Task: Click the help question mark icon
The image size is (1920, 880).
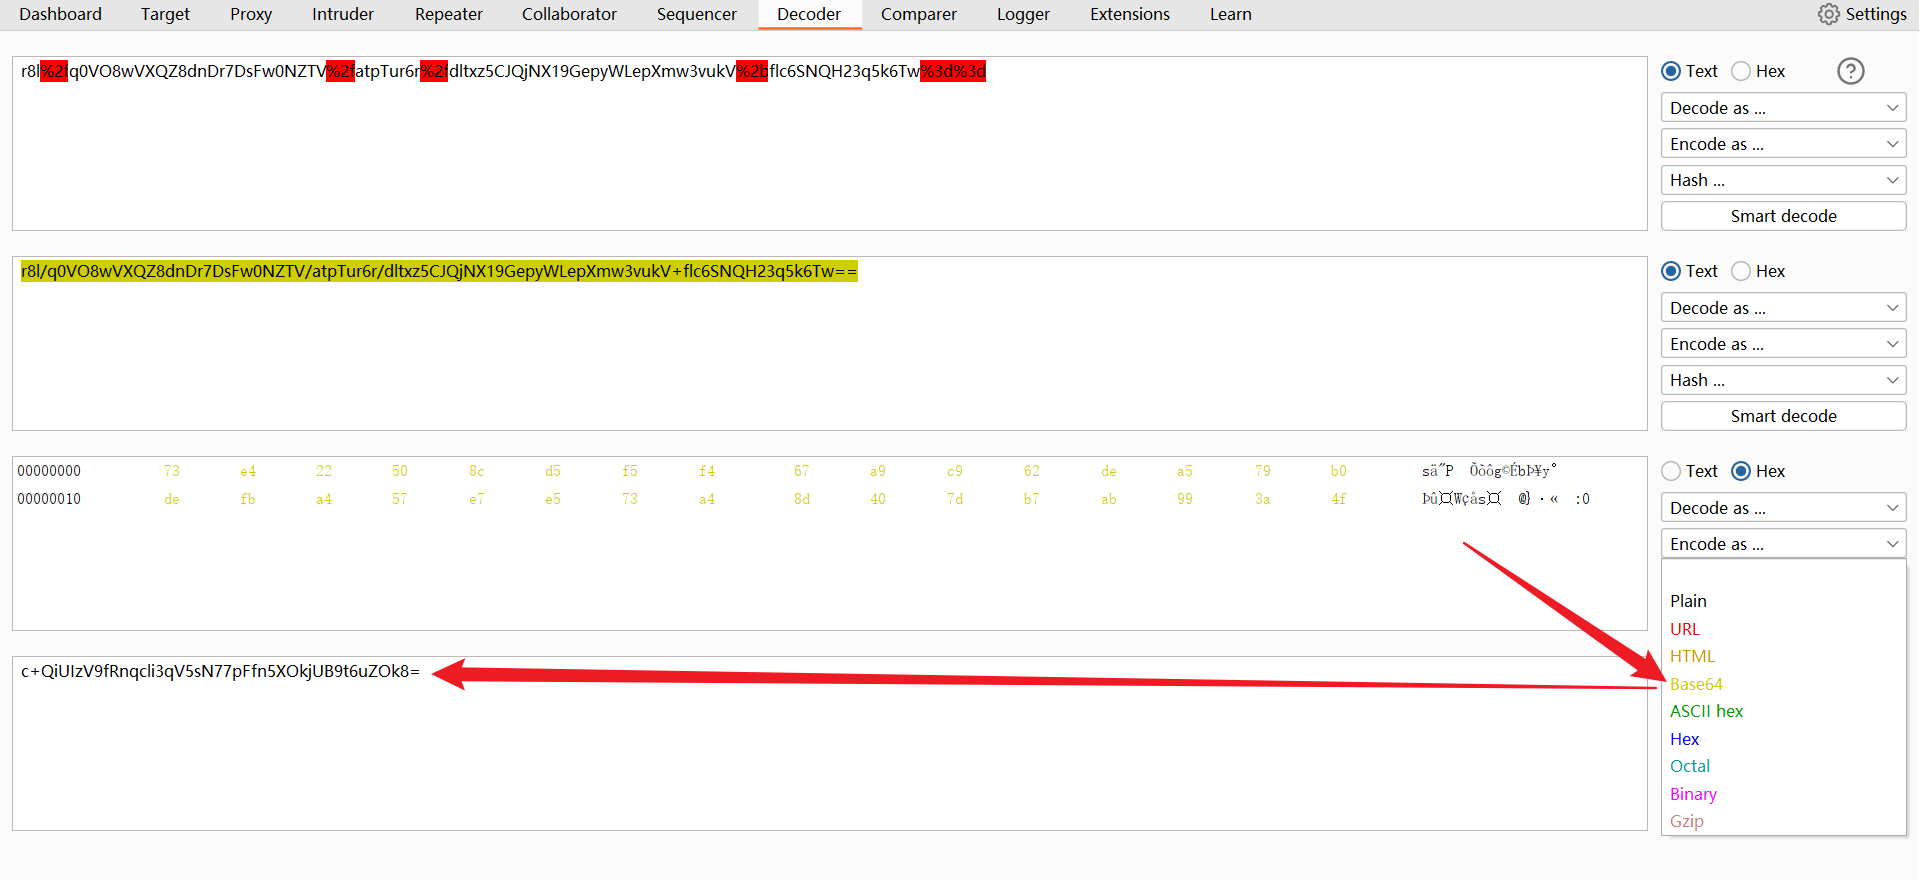Action: (x=1850, y=71)
